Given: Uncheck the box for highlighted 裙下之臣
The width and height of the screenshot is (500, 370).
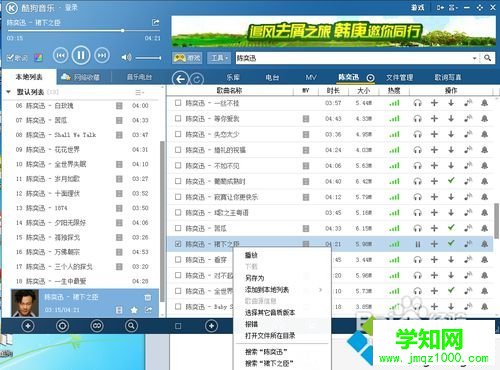Looking at the screenshot, I should [178, 244].
